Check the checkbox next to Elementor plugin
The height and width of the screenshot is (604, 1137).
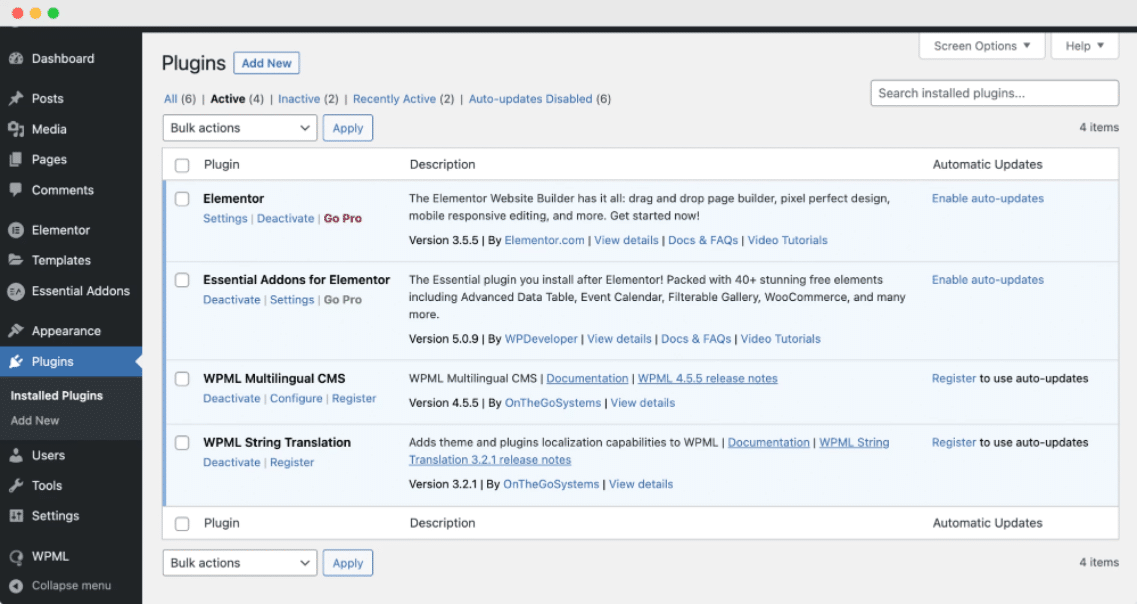[182, 199]
